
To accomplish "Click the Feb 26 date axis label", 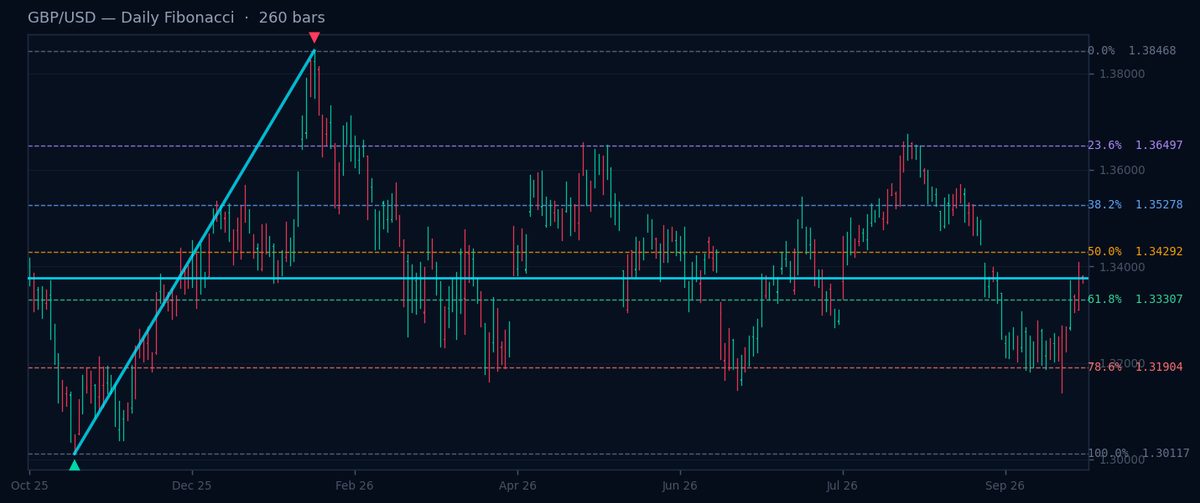I will point(355,486).
